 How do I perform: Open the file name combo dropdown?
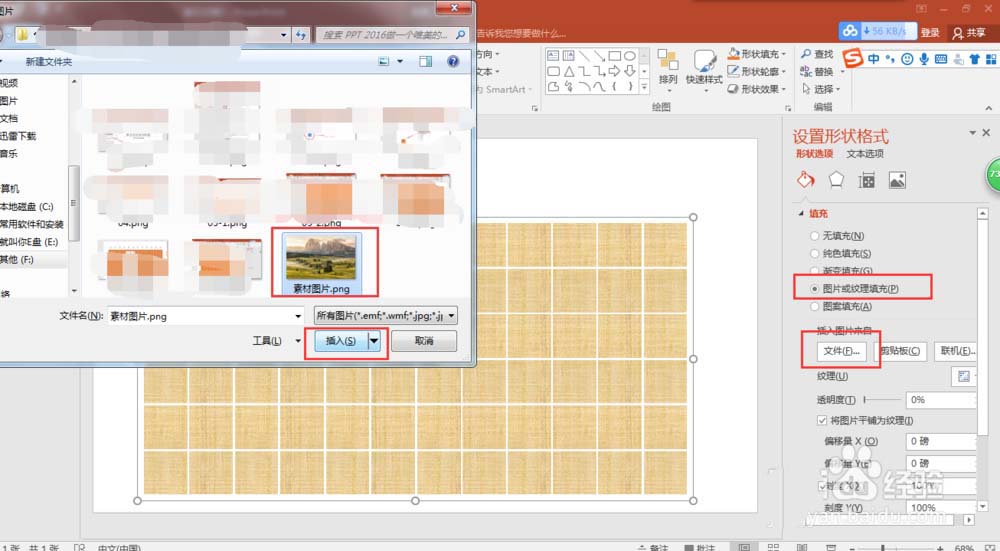(298, 316)
